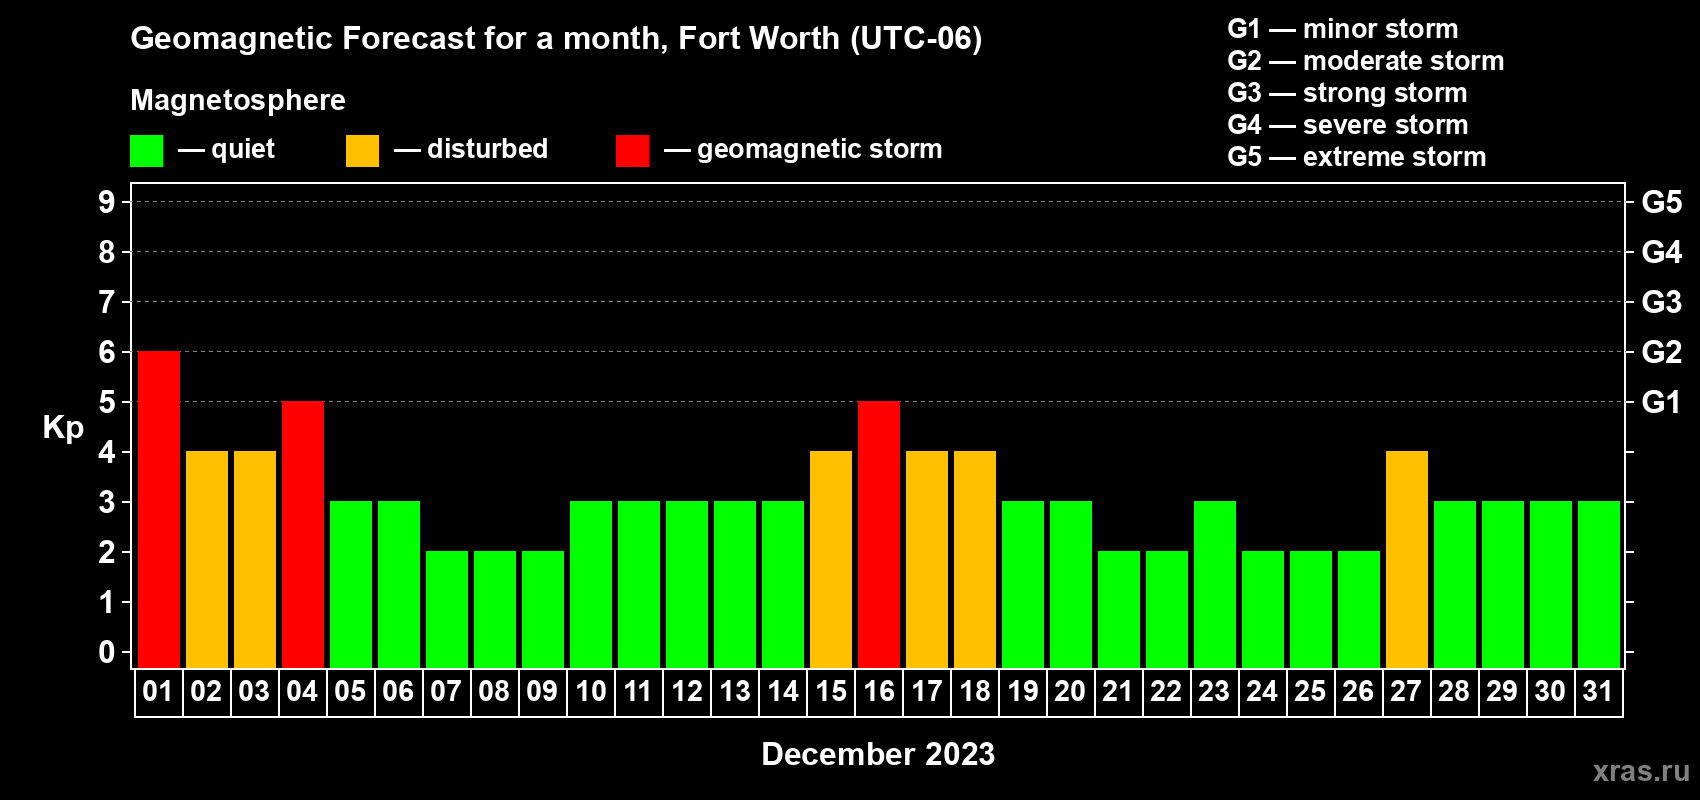Click the date label '20'
1700x800 pixels.
pyautogui.click(x=1070, y=692)
